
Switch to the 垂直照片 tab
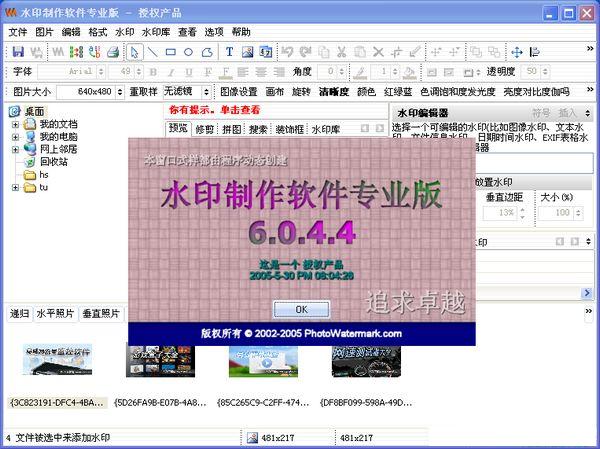pos(101,314)
